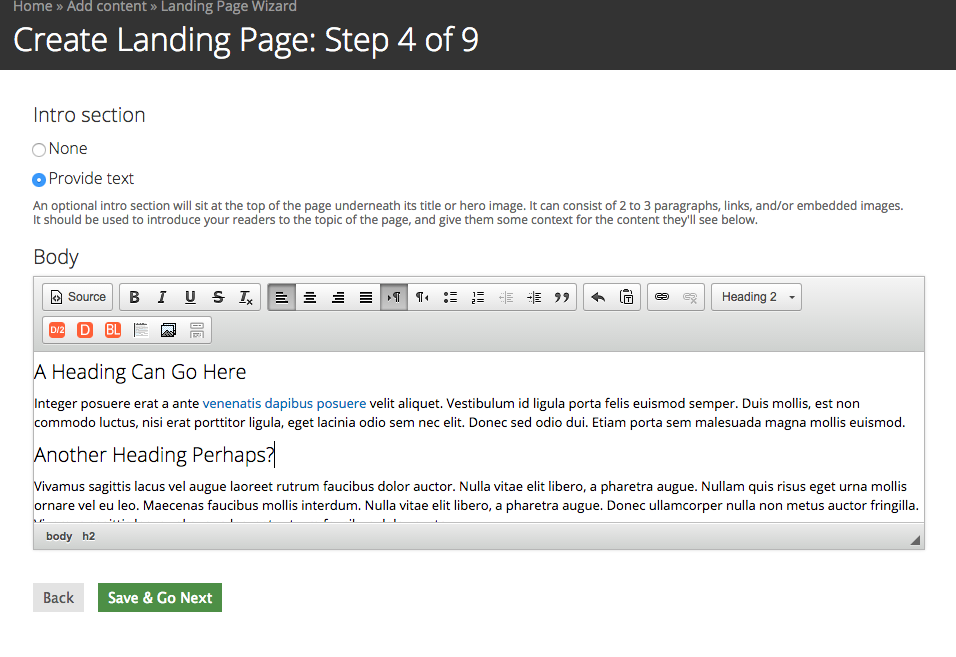Toggle bold formatting
The width and height of the screenshot is (956, 657).
[134, 297]
